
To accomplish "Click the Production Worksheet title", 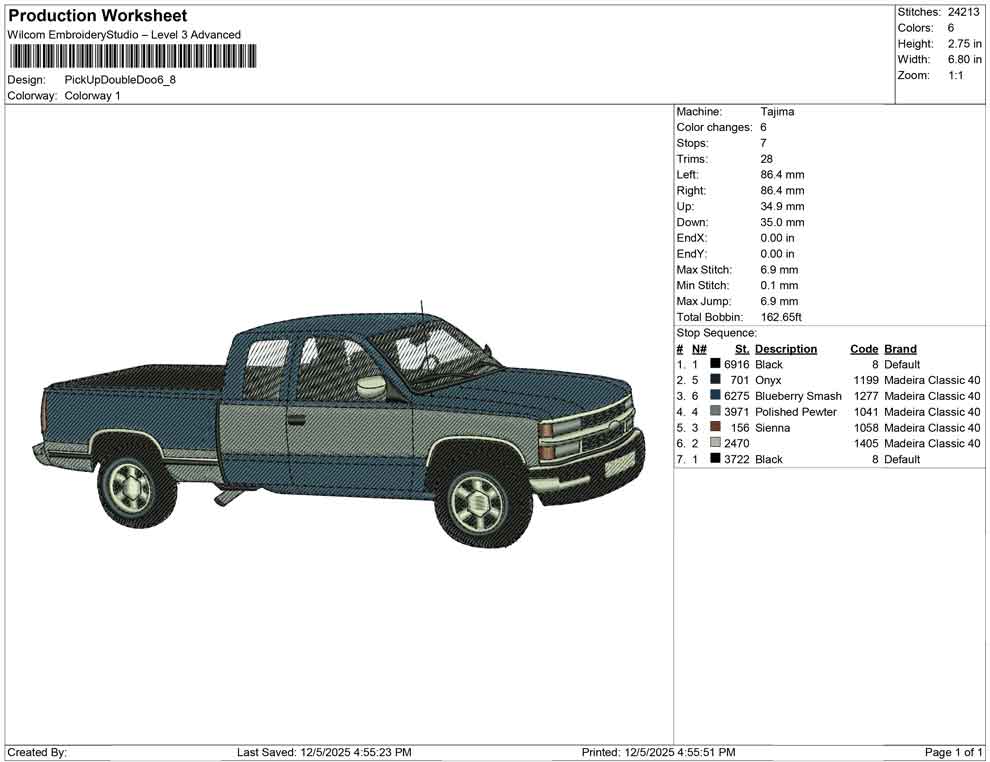I will click(x=98, y=16).
